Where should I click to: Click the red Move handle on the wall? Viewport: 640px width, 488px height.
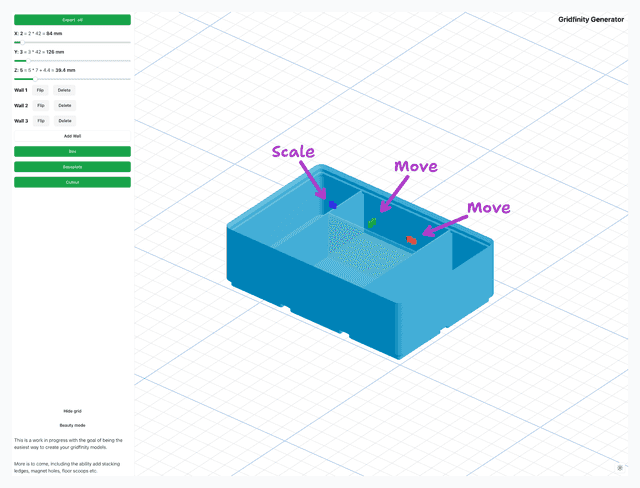pyautogui.click(x=411, y=239)
